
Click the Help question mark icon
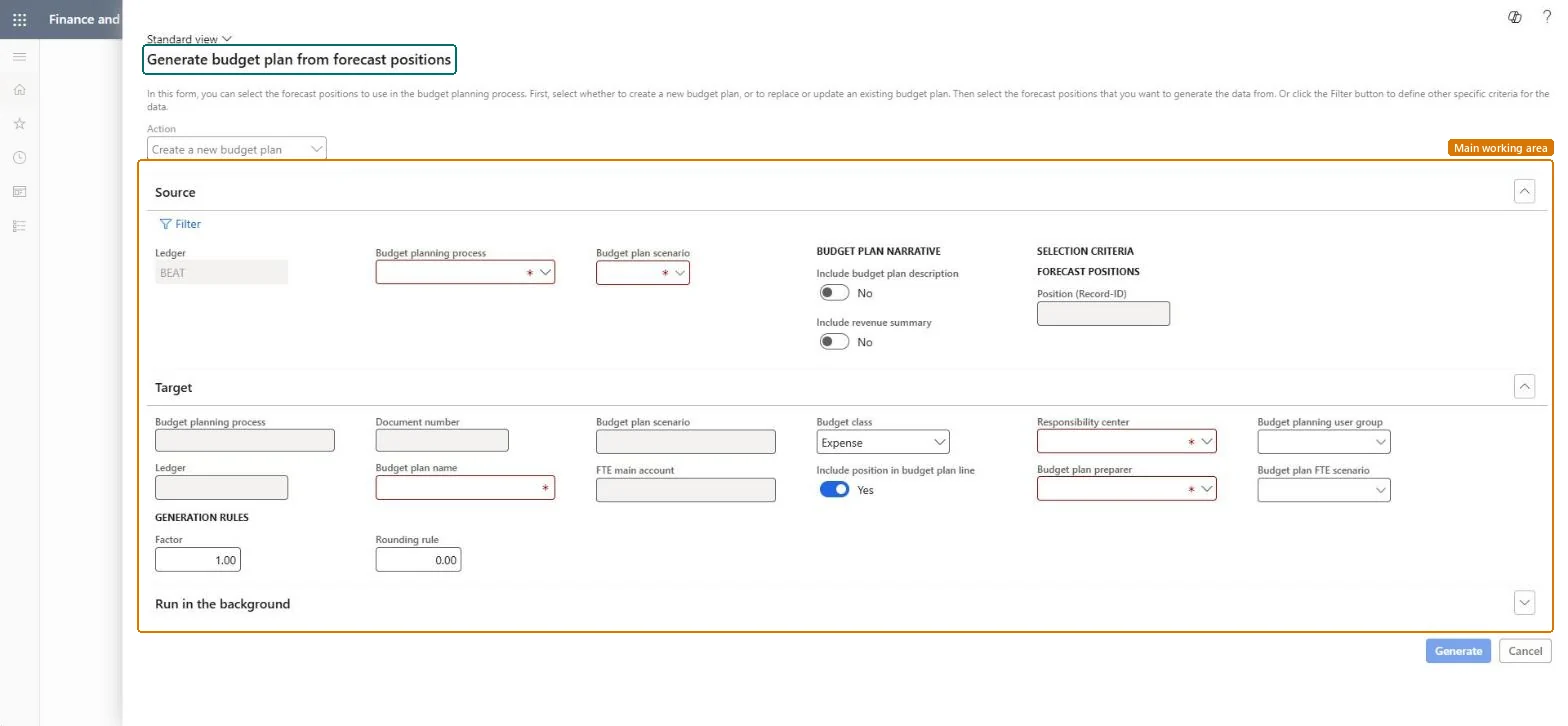(1547, 17)
